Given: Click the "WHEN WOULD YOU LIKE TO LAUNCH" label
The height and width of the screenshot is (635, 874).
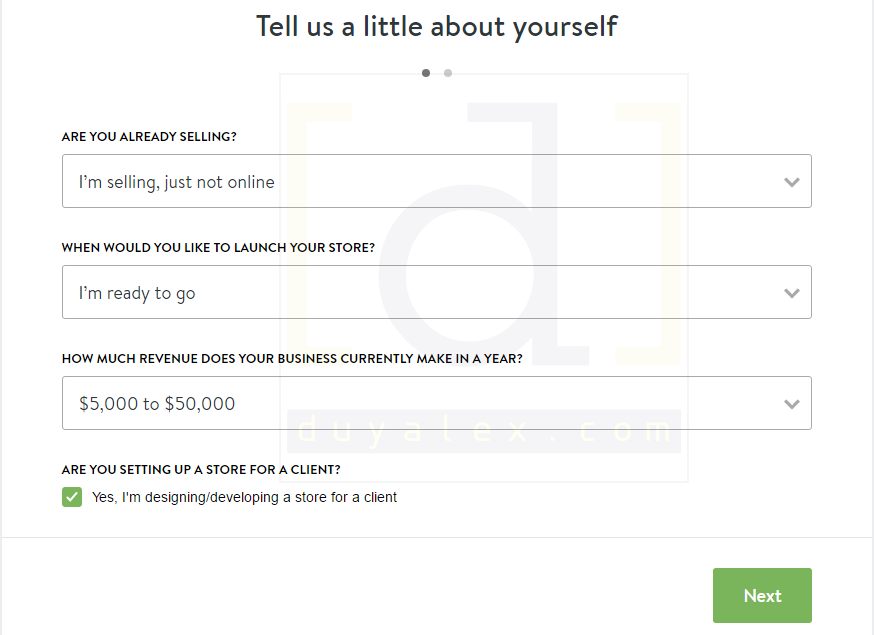Looking at the screenshot, I should 218,248.
